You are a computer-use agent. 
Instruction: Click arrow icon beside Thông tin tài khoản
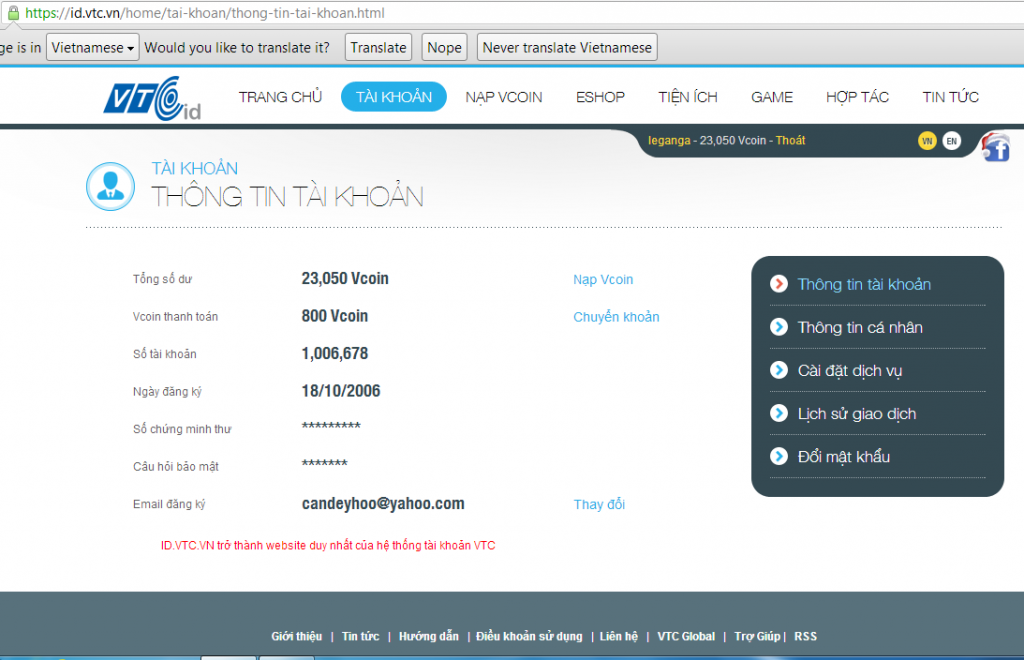[778, 284]
